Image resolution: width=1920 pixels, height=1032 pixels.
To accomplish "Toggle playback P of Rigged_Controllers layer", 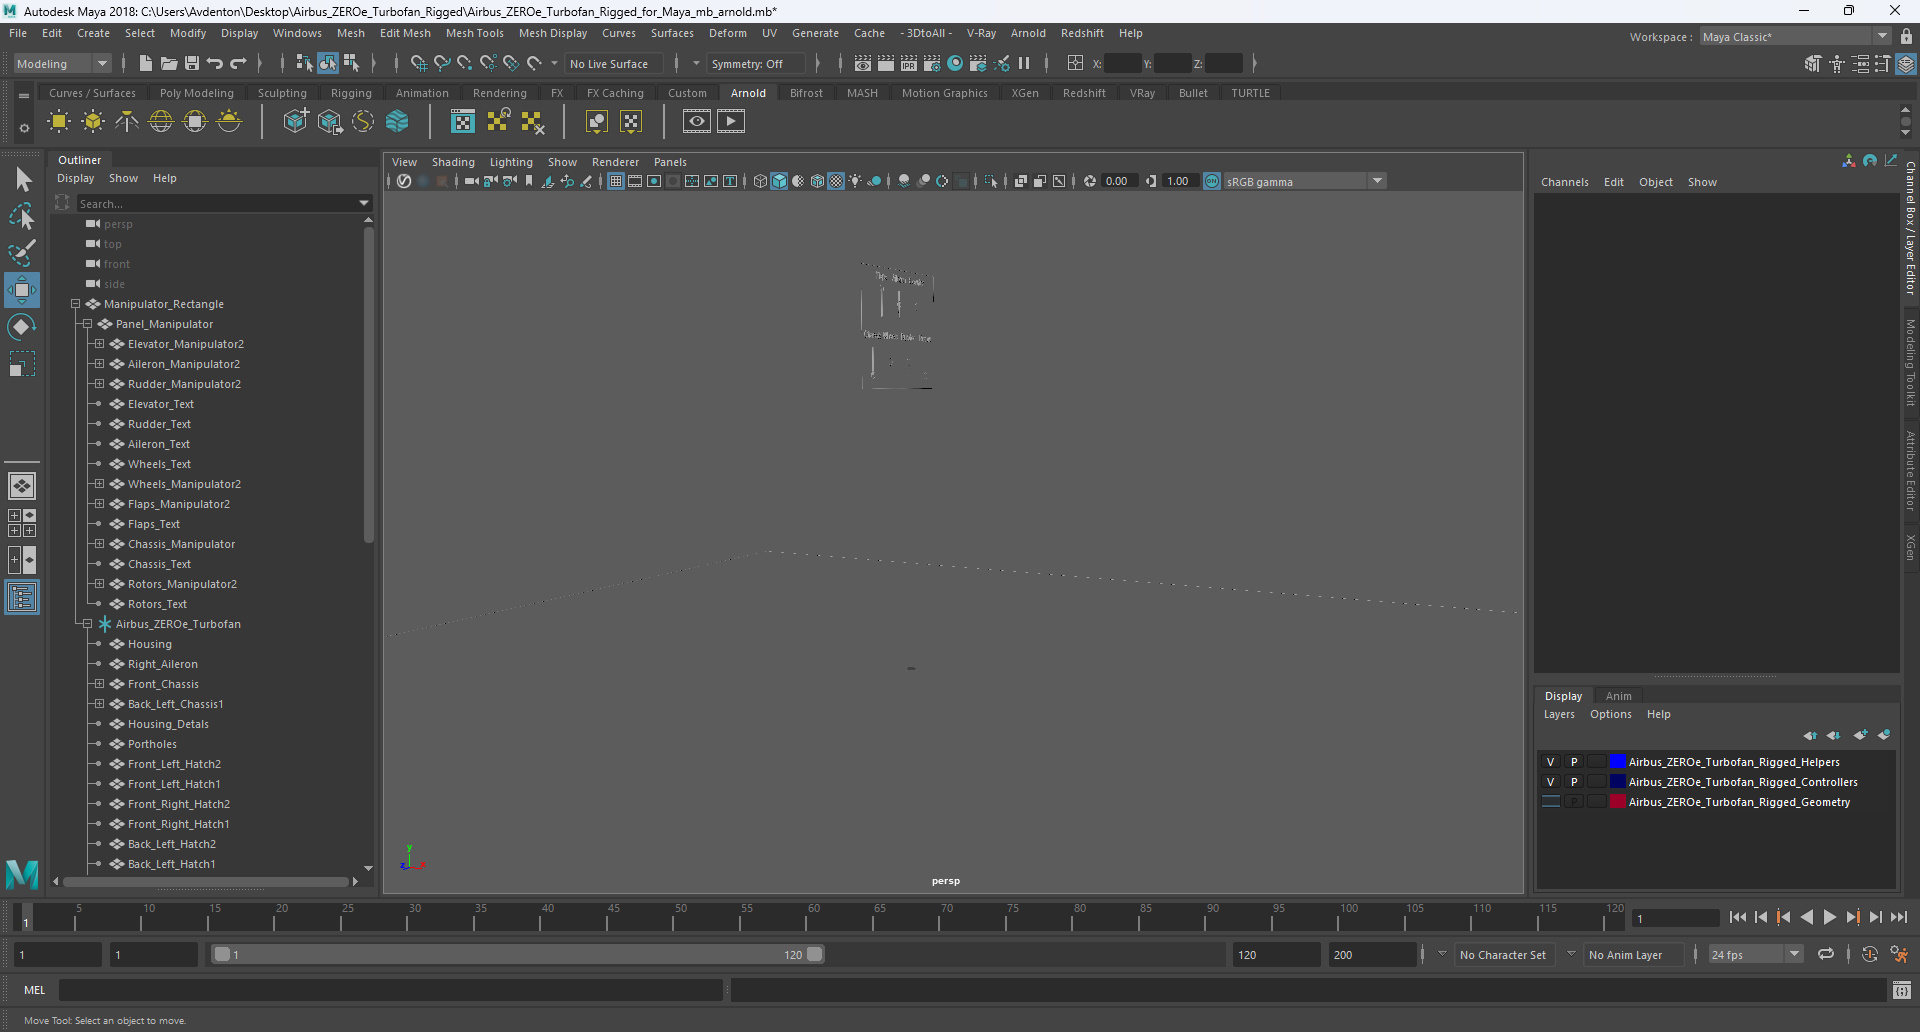I will pyautogui.click(x=1574, y=782).
